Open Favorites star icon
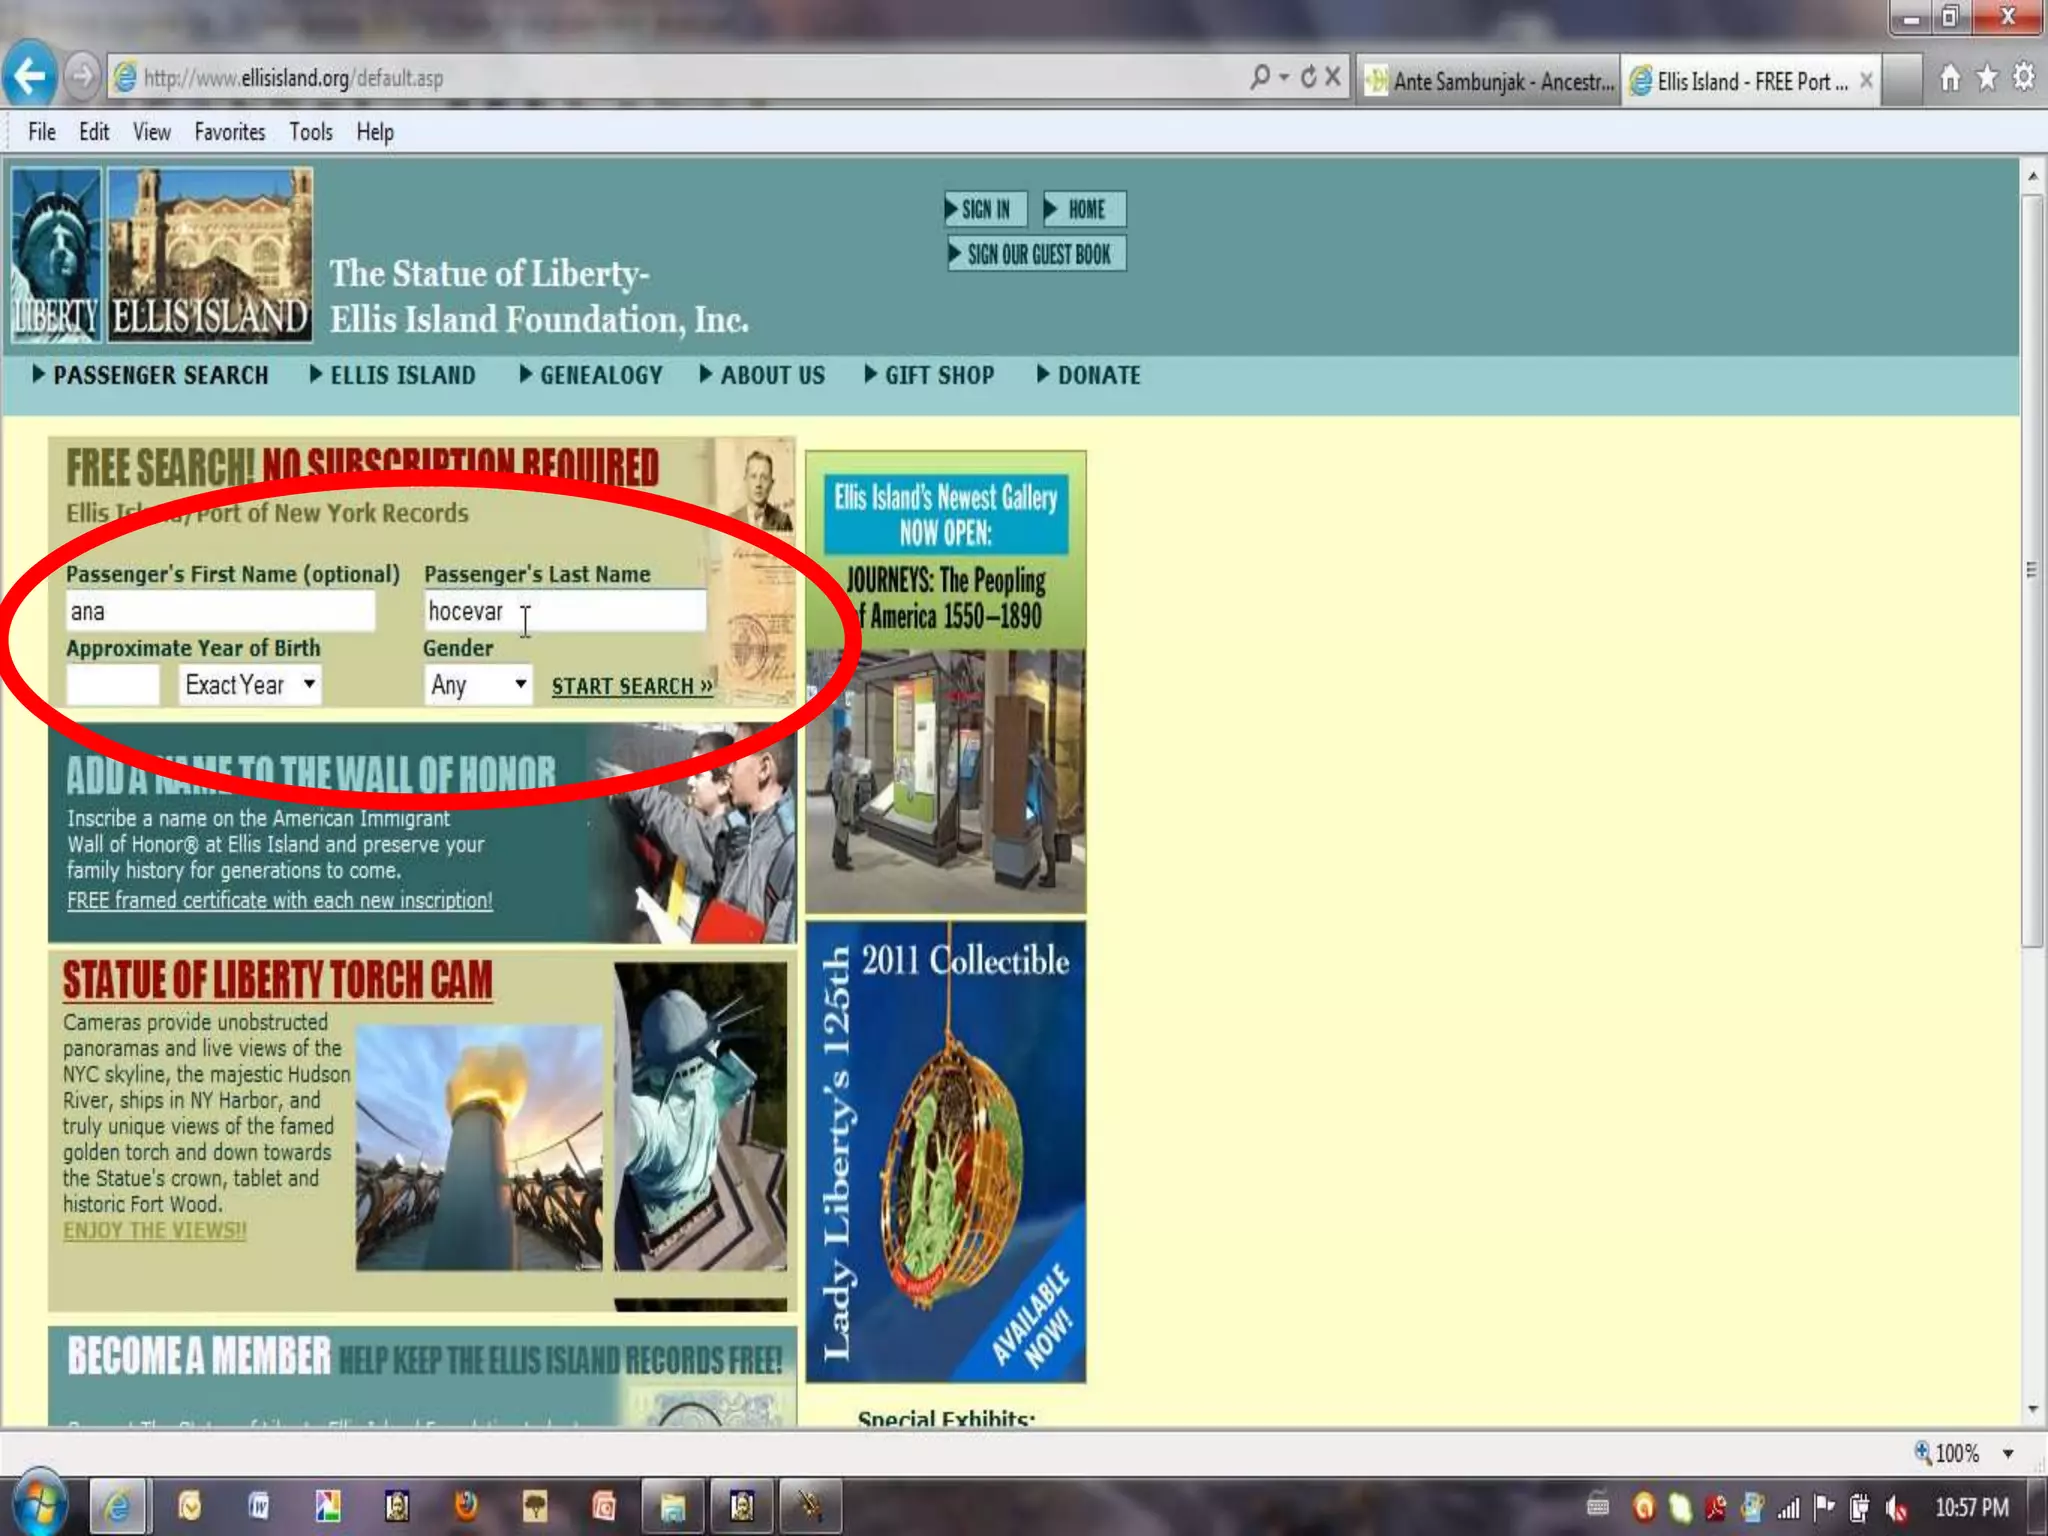Image resolution: width=2048 pixels, height=1536 pixels. [1987, 78]
